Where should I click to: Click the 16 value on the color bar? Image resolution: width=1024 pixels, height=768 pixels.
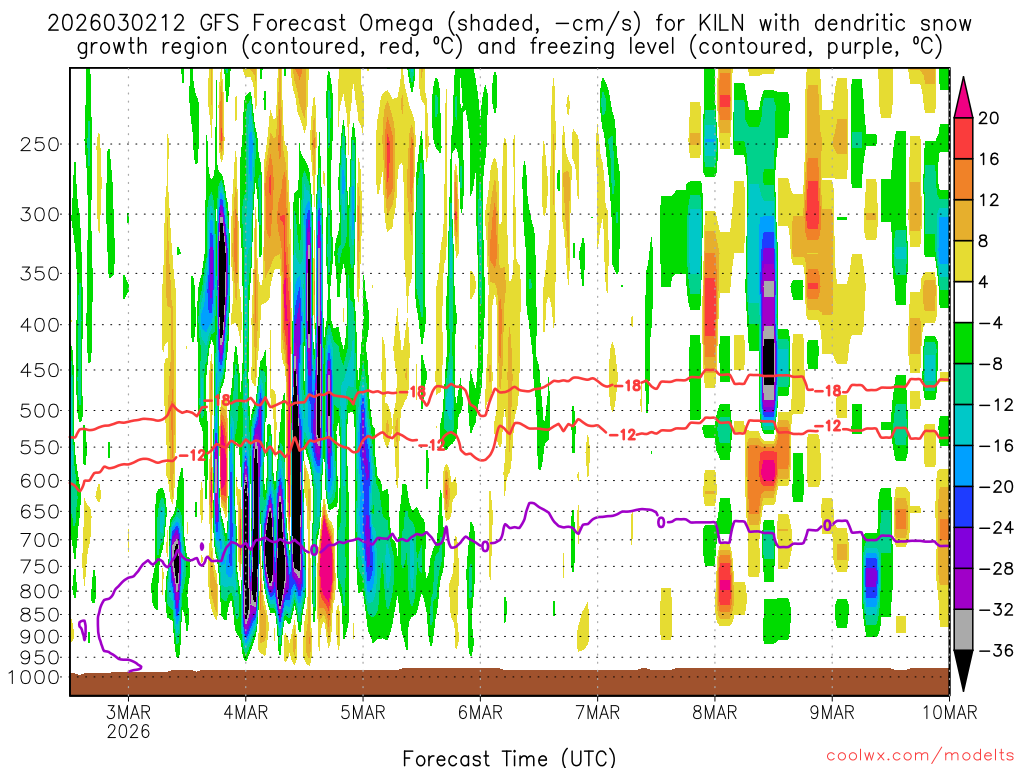click(x=989, y=159)
